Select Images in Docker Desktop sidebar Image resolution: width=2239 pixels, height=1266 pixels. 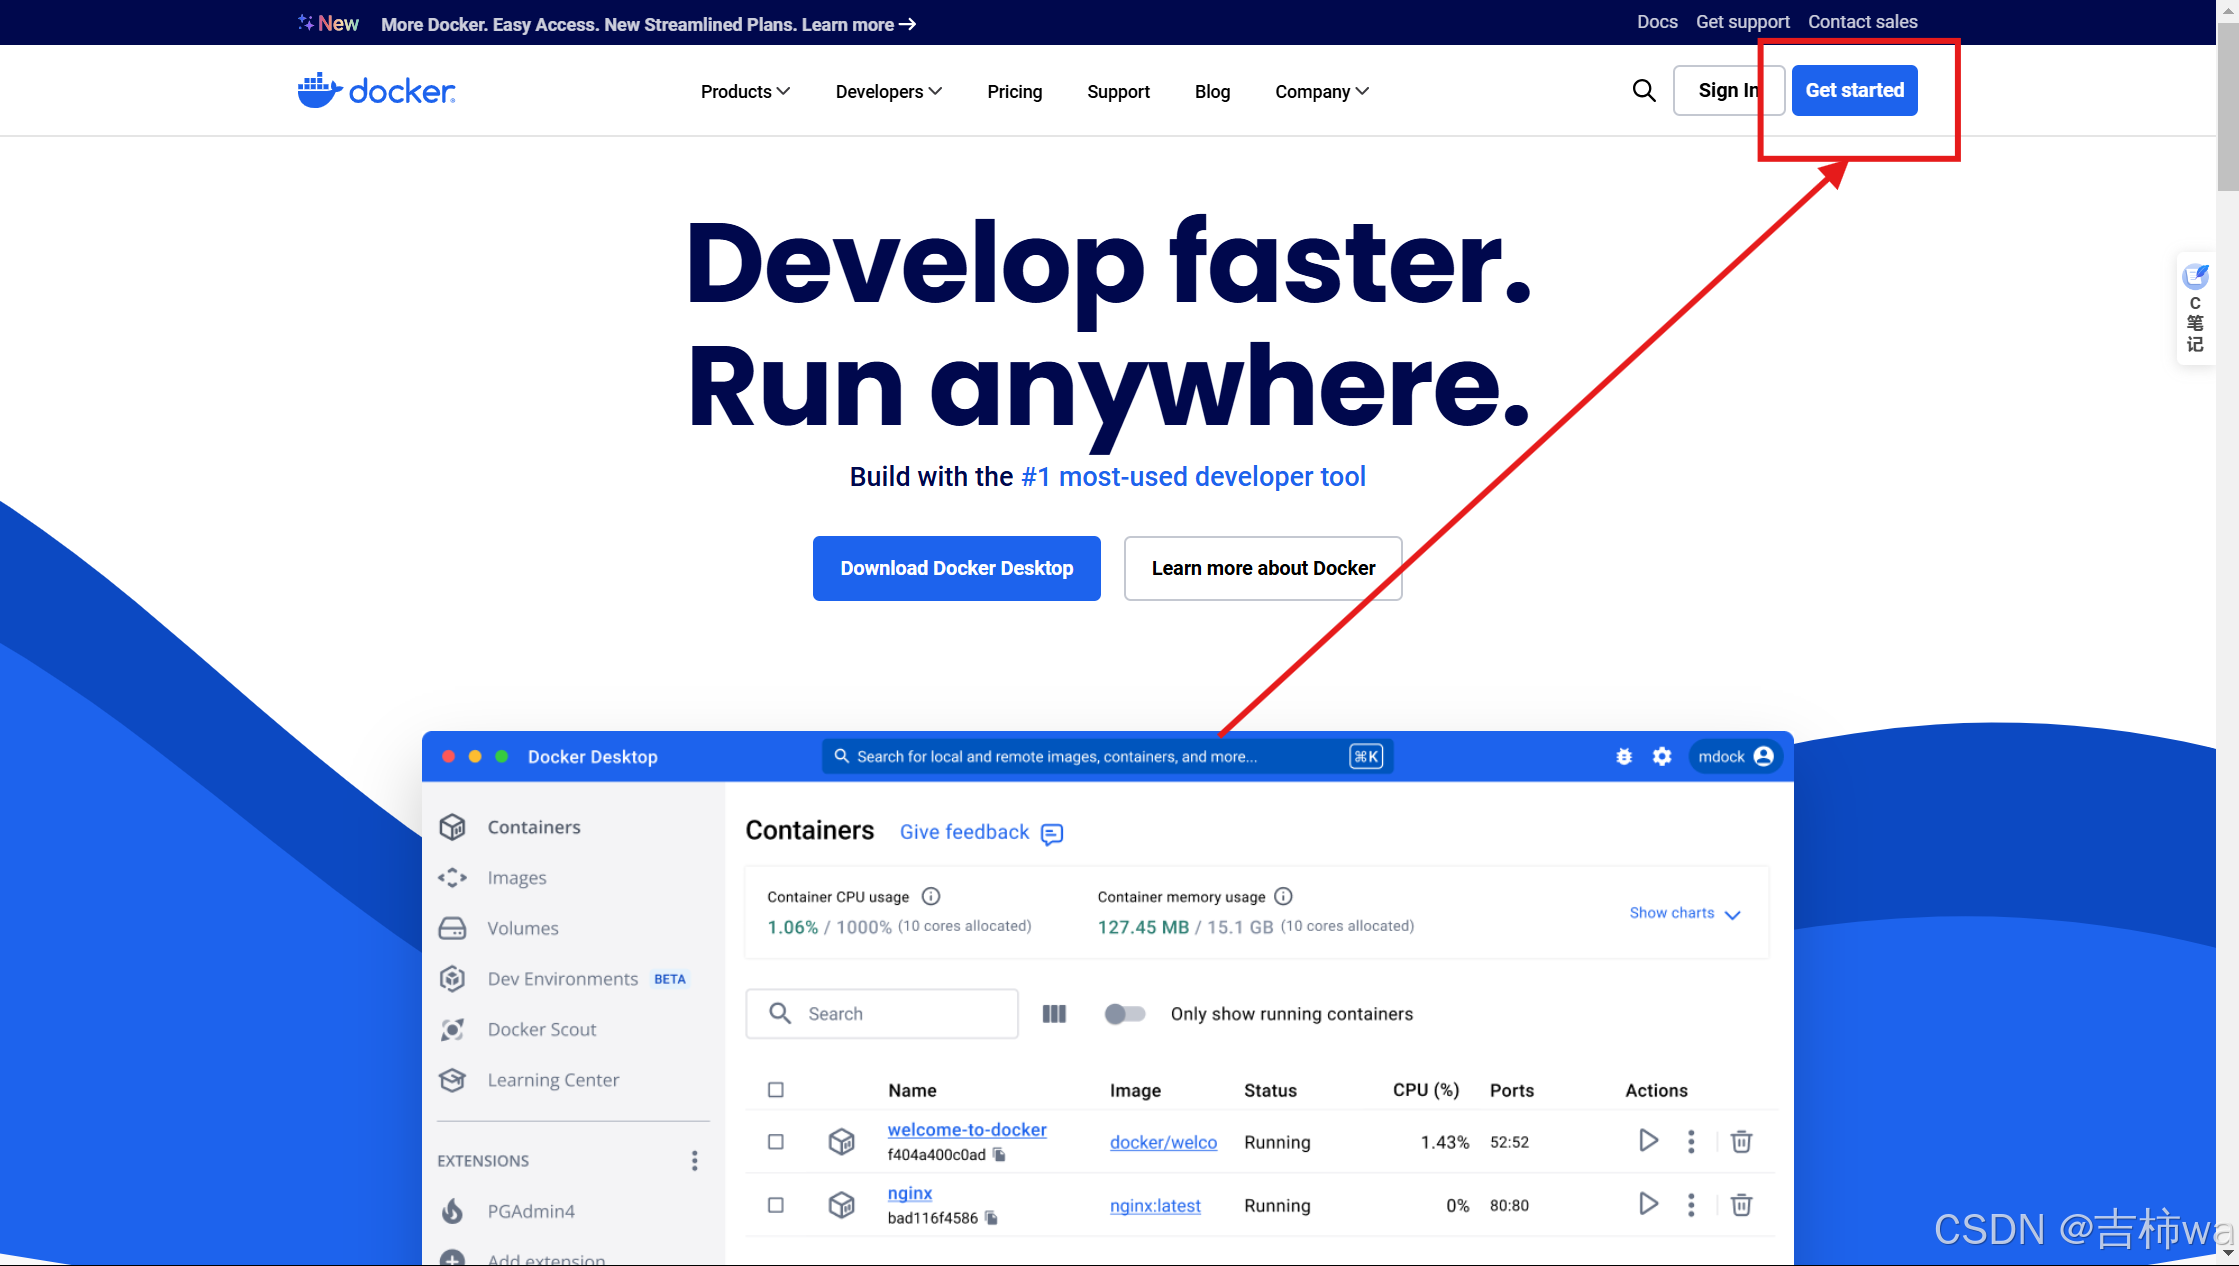tap(516, 878)
